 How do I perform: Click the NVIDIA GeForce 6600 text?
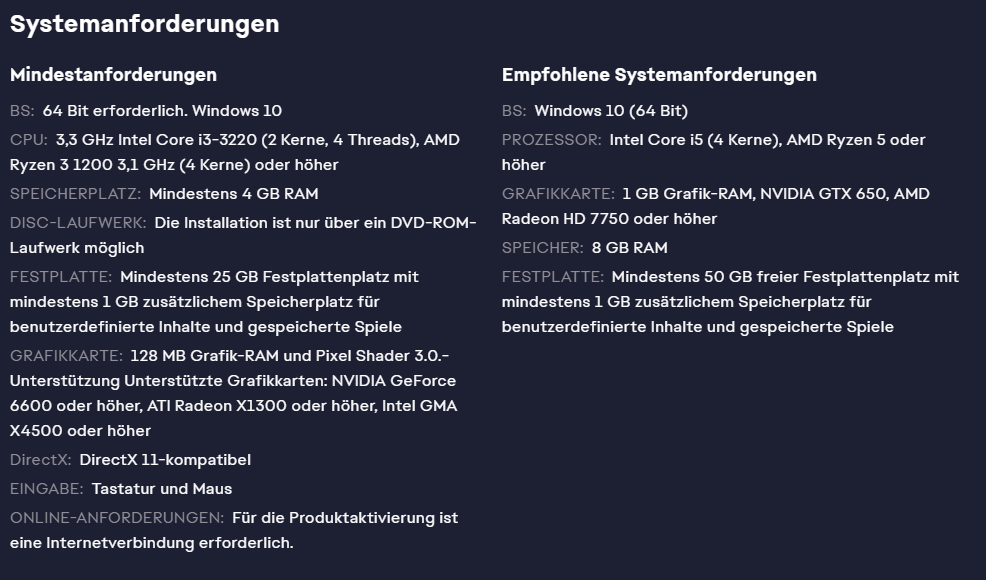(233, 393)
